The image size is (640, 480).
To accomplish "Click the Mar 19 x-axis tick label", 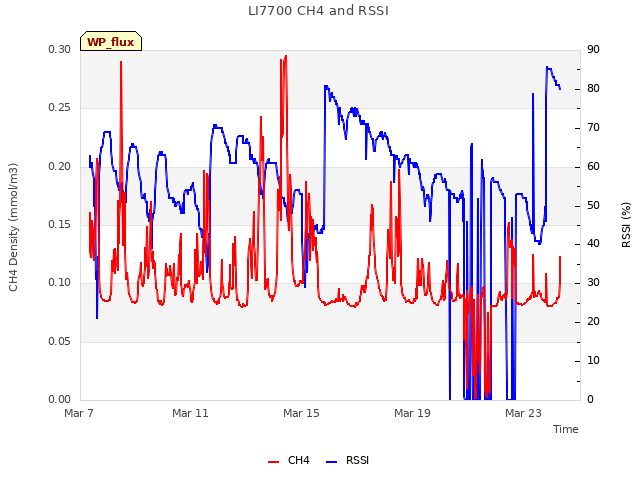I will 412,413.
